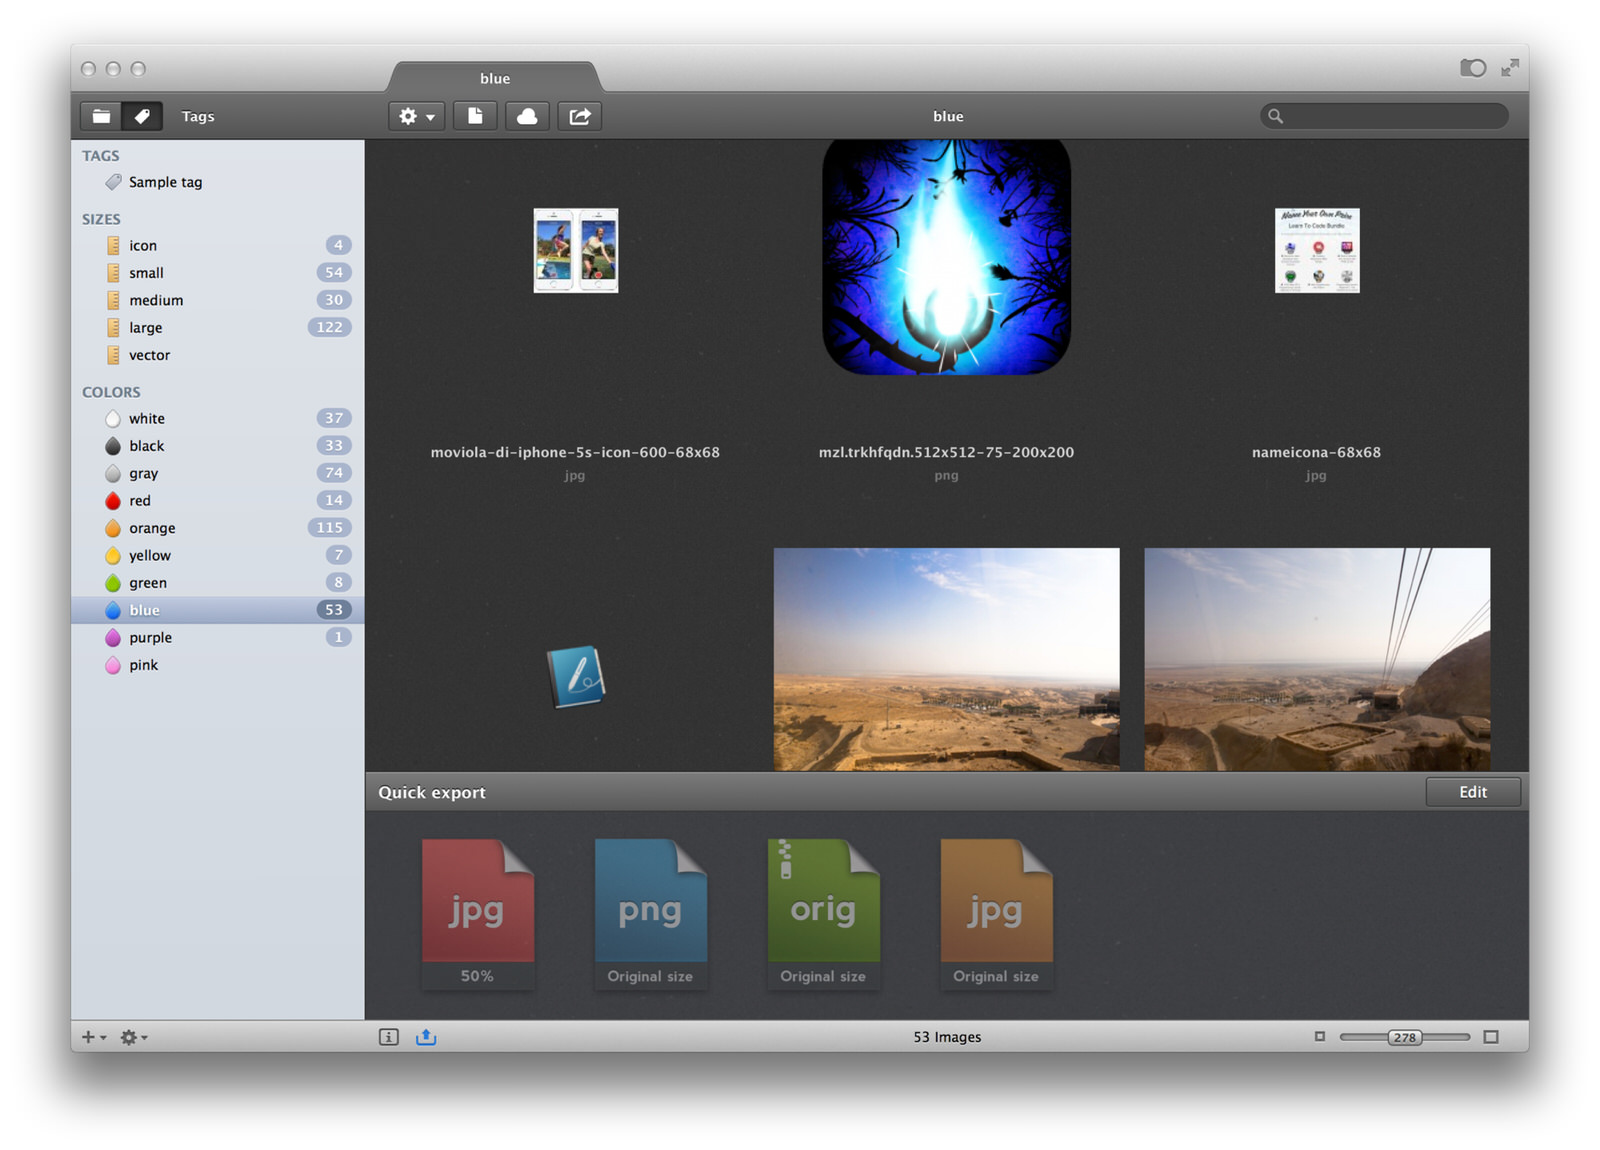Click the thumbnail size slider handle
1600x1150 pixels.
tap(1405, 1037)
